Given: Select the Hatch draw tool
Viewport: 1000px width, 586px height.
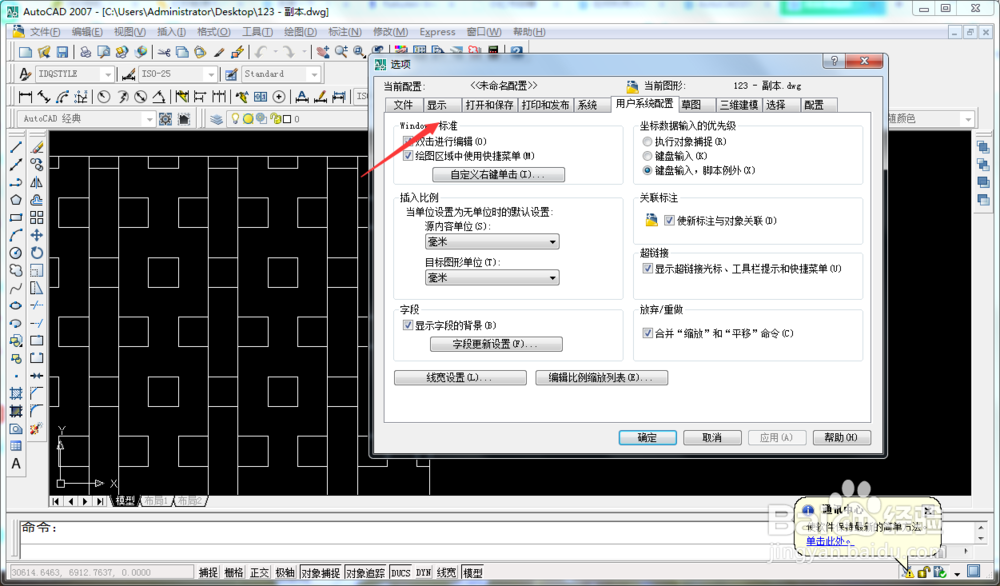Looking at the screenshot, I should (16, 393).
